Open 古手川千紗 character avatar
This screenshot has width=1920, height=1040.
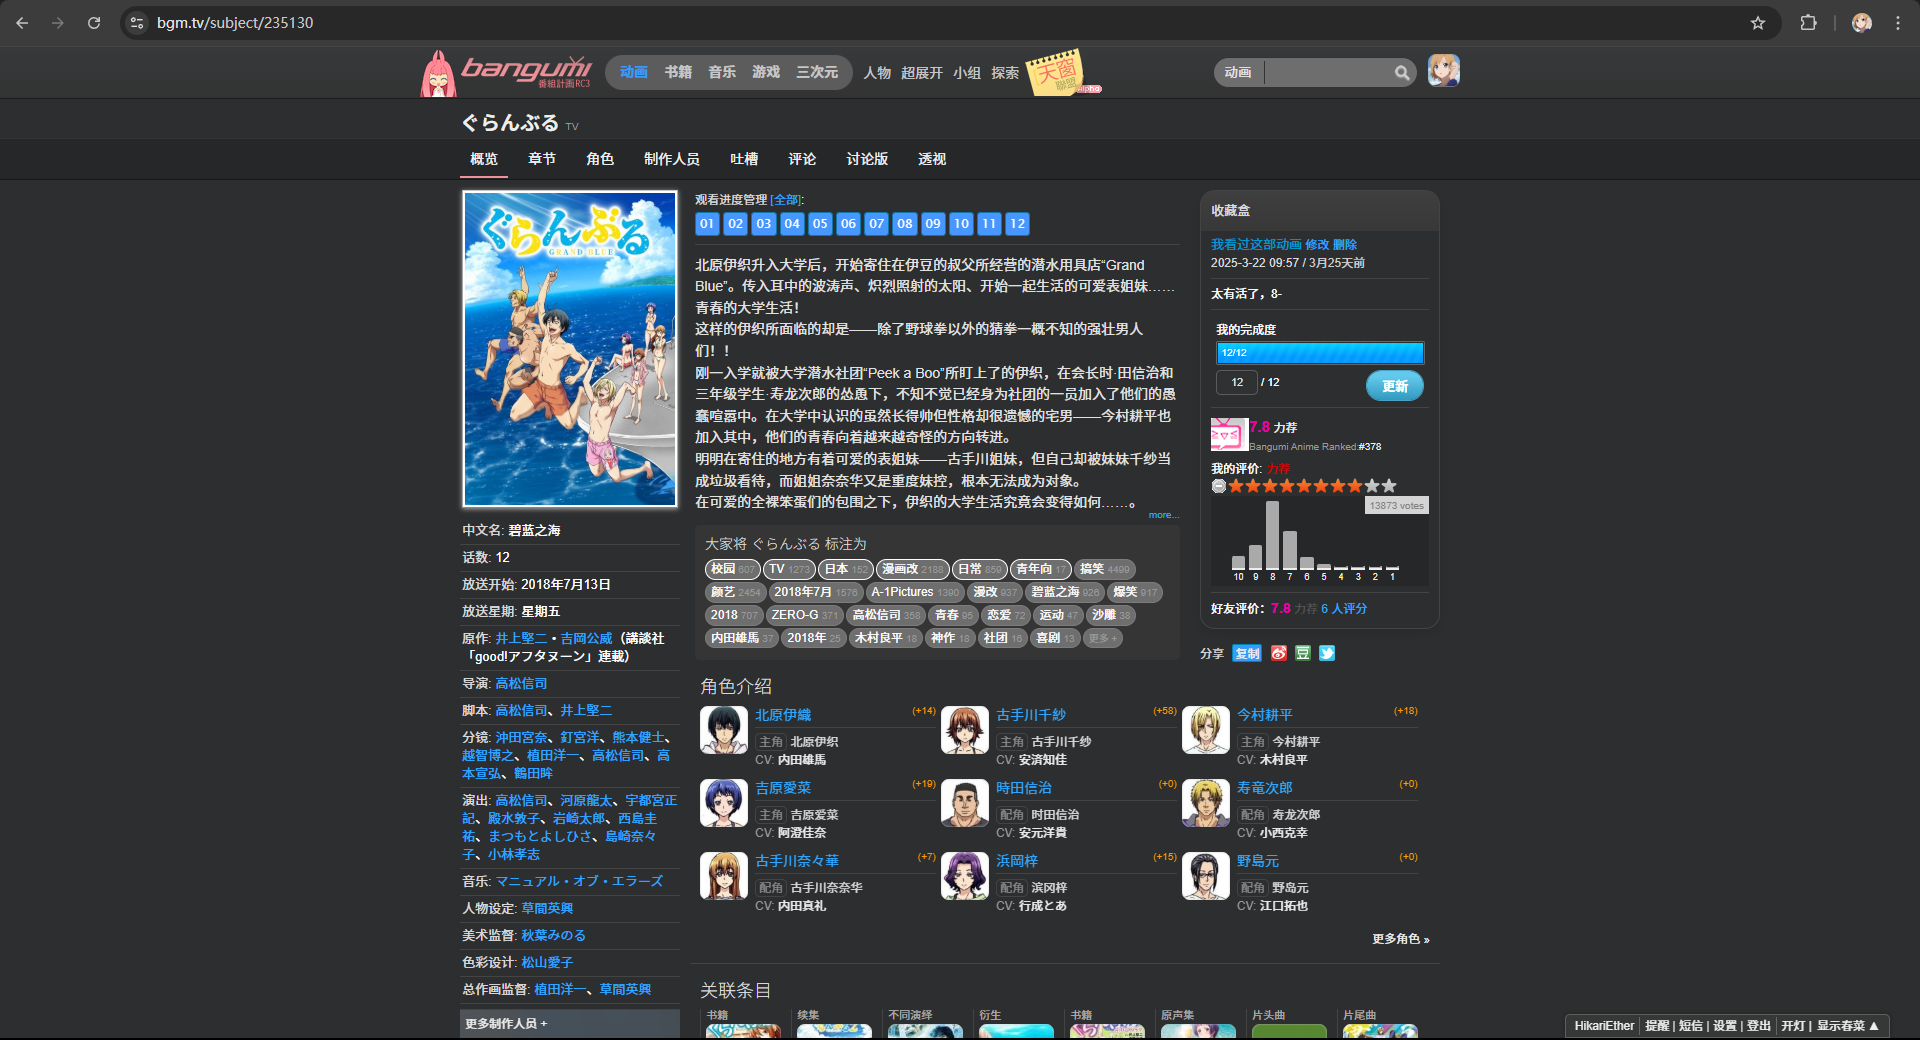click(965, 730)
